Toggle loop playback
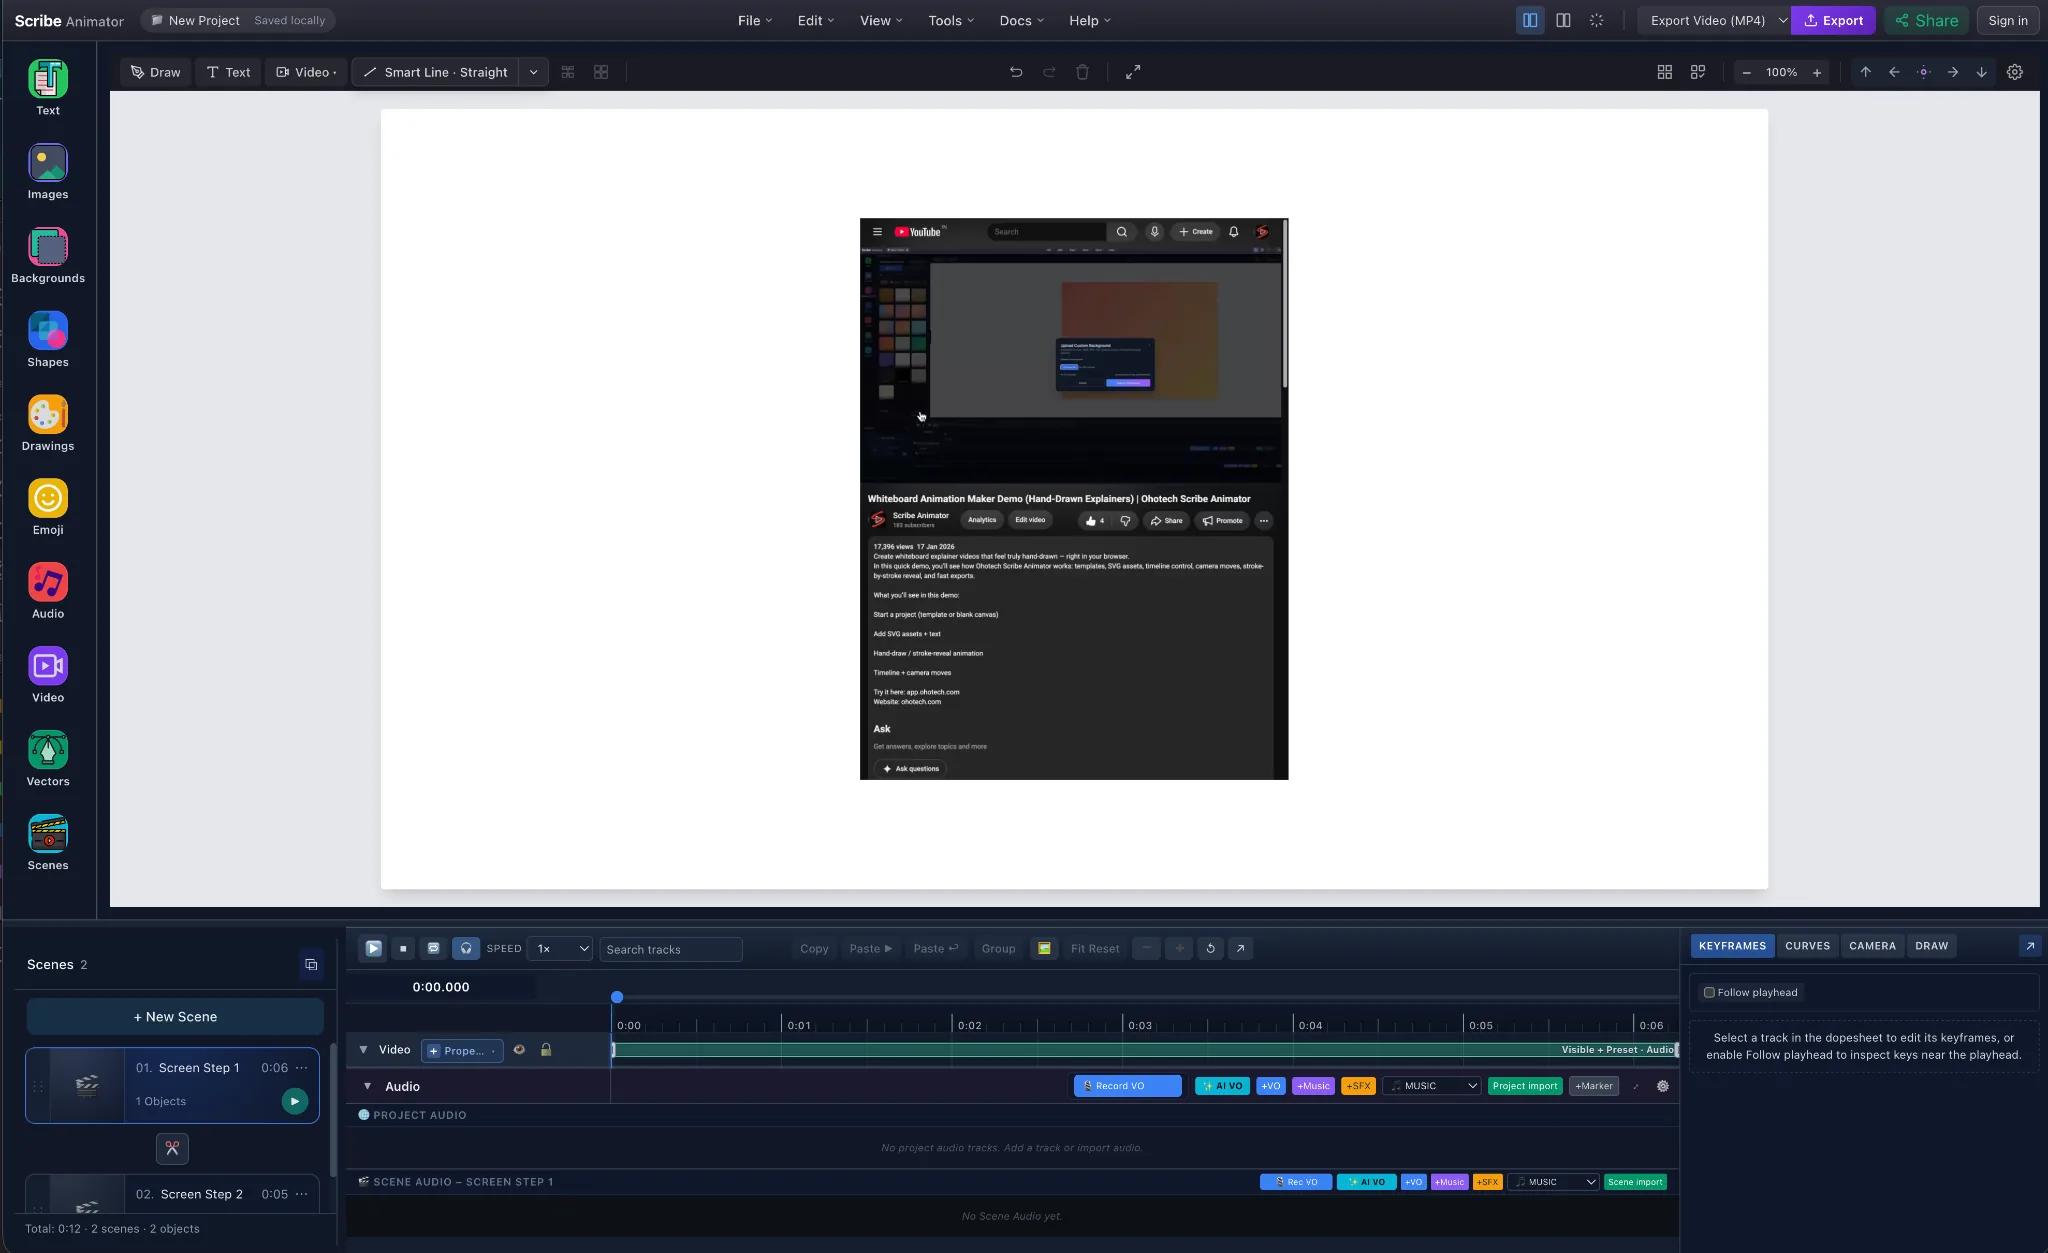The image size is (2048, 1253). [433, 948]
